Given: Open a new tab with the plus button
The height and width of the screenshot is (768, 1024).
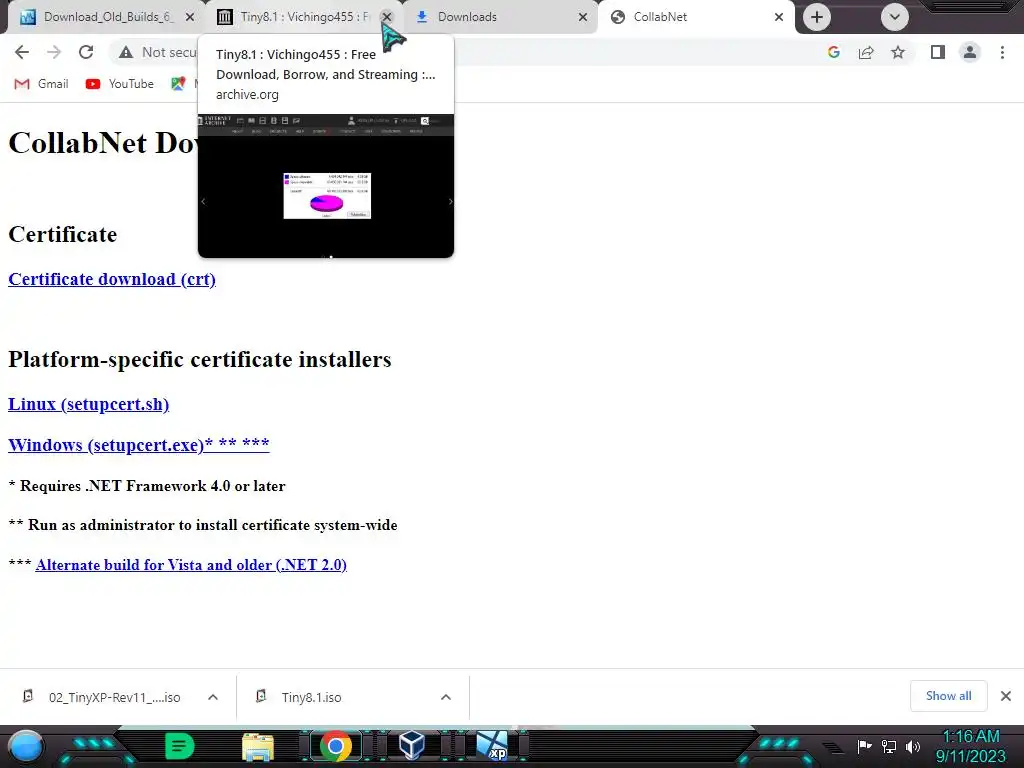Looking at the screenshot, I should tap(816, 17).
